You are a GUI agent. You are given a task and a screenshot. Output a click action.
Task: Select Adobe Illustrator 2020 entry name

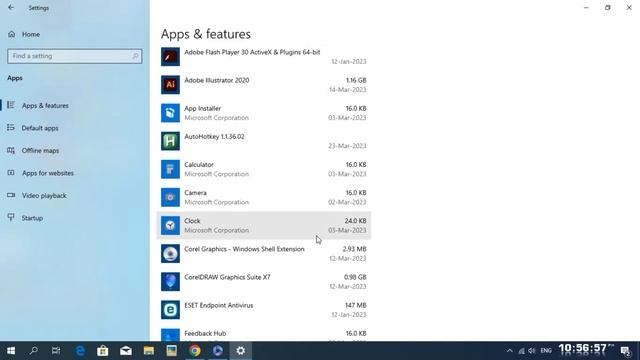pos(217,80)
